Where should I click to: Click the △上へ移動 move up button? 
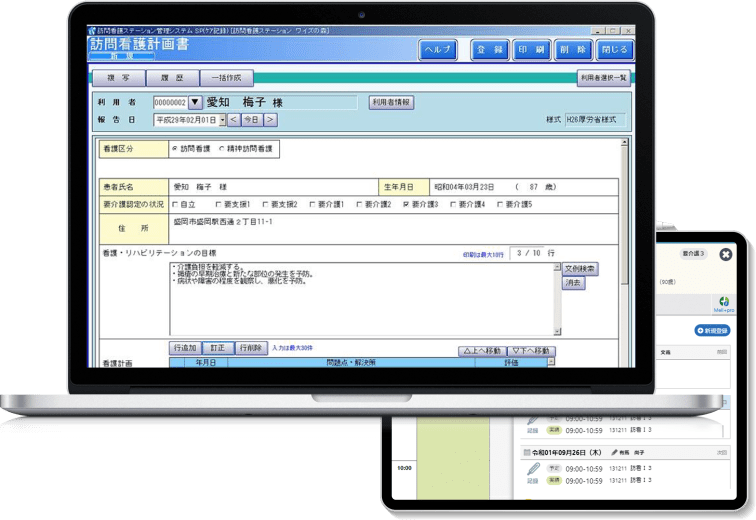point(482,351)
